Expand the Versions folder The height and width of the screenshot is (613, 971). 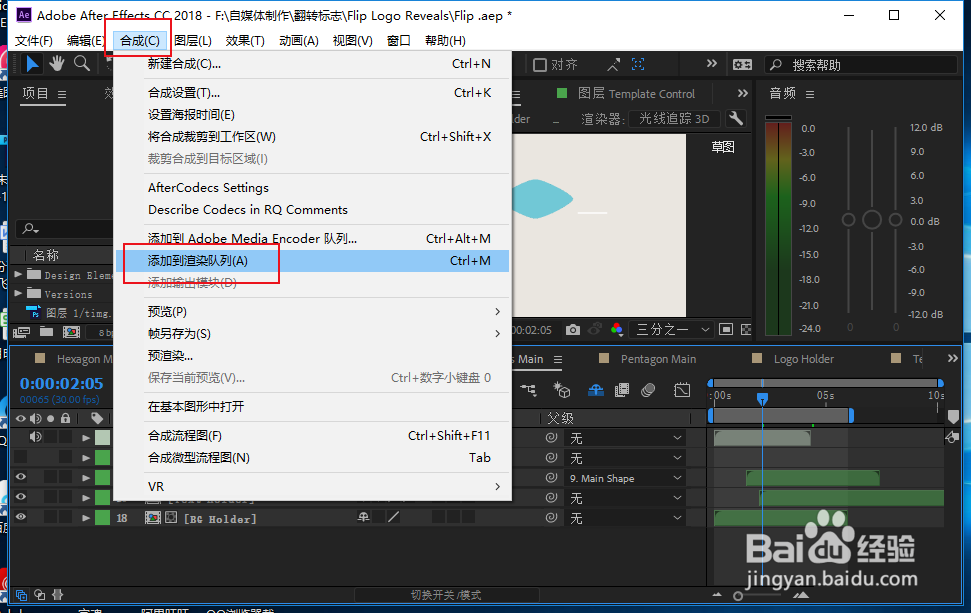click(18, 293)
